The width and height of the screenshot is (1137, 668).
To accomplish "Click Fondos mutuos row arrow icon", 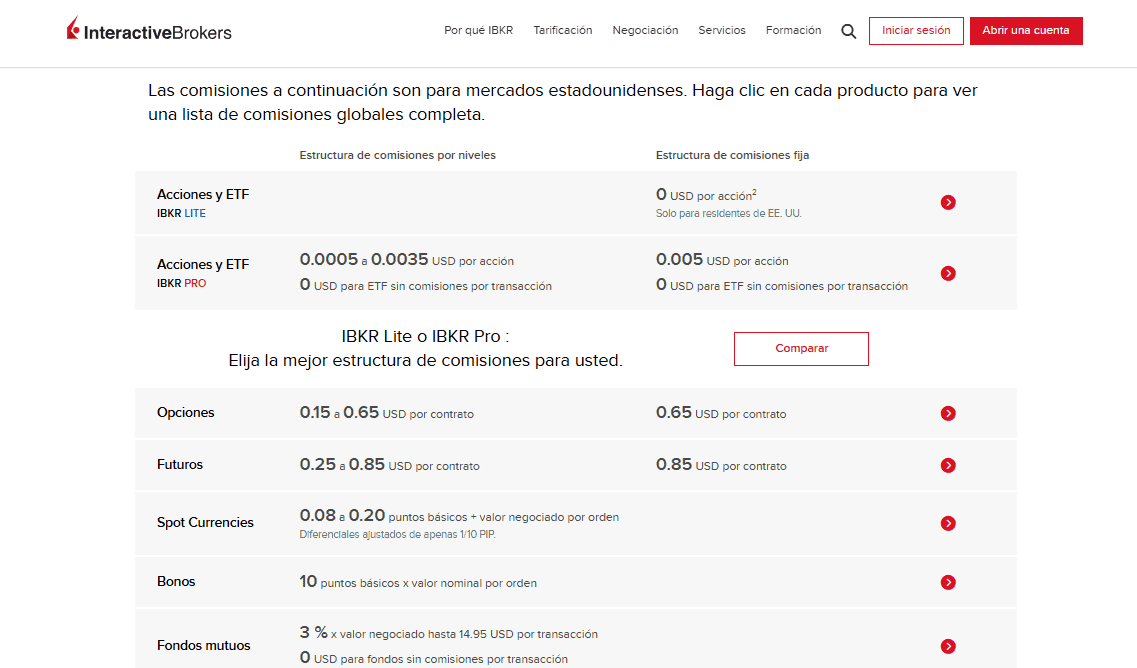I will [948, 647].
